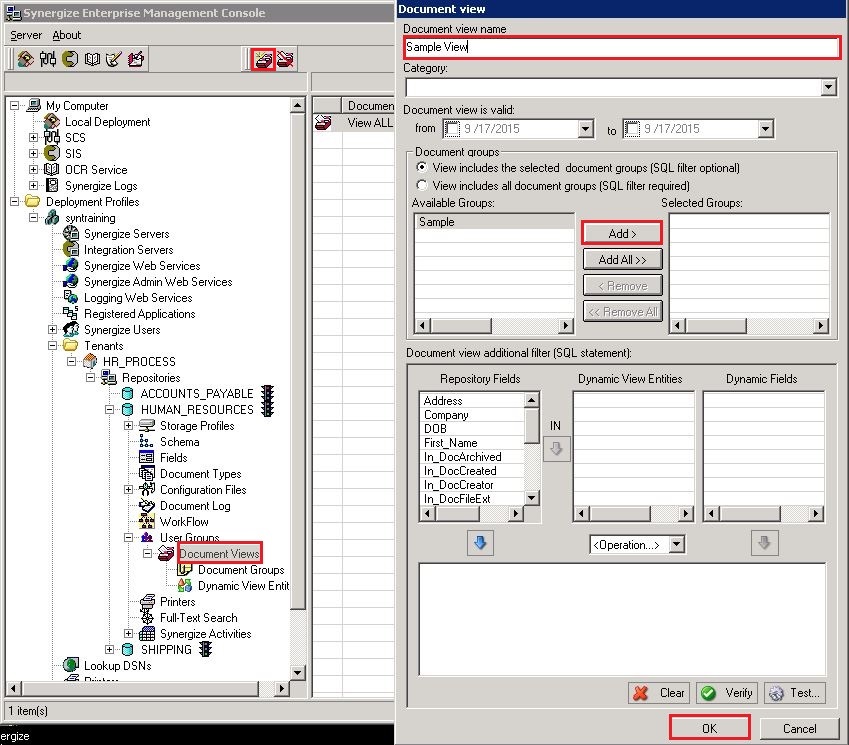Click the Logging Web Services icon
The image size is (849, 745).
click(71, 297)
